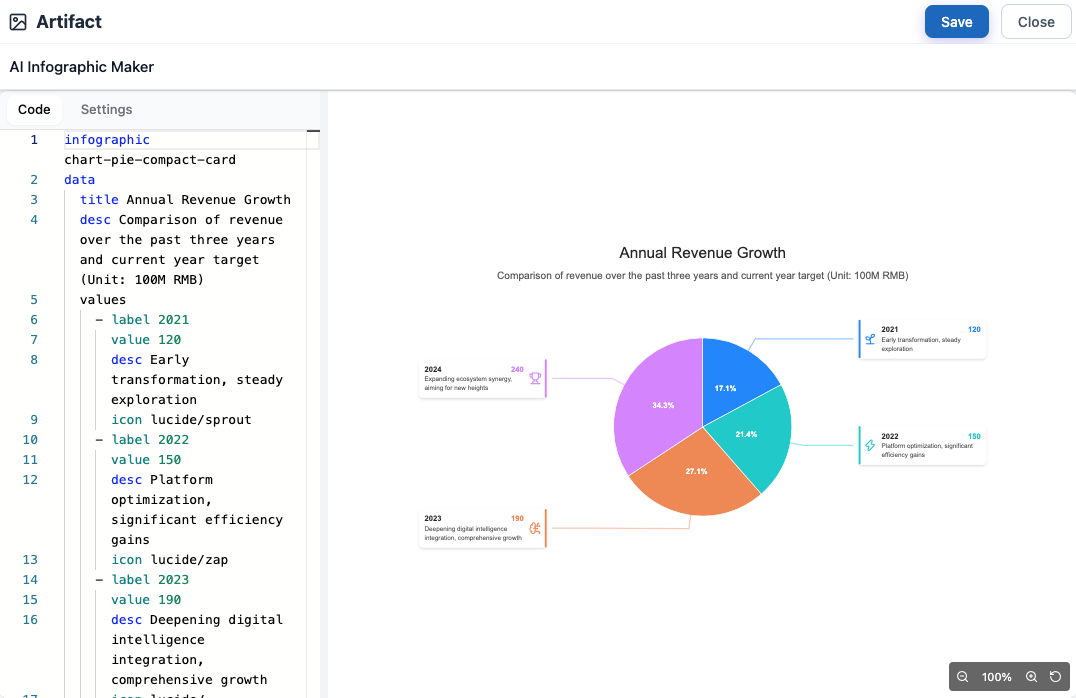Click the chart subtitle about revenue comparison
The image size is (1076, 698).
tap(702, 275)
